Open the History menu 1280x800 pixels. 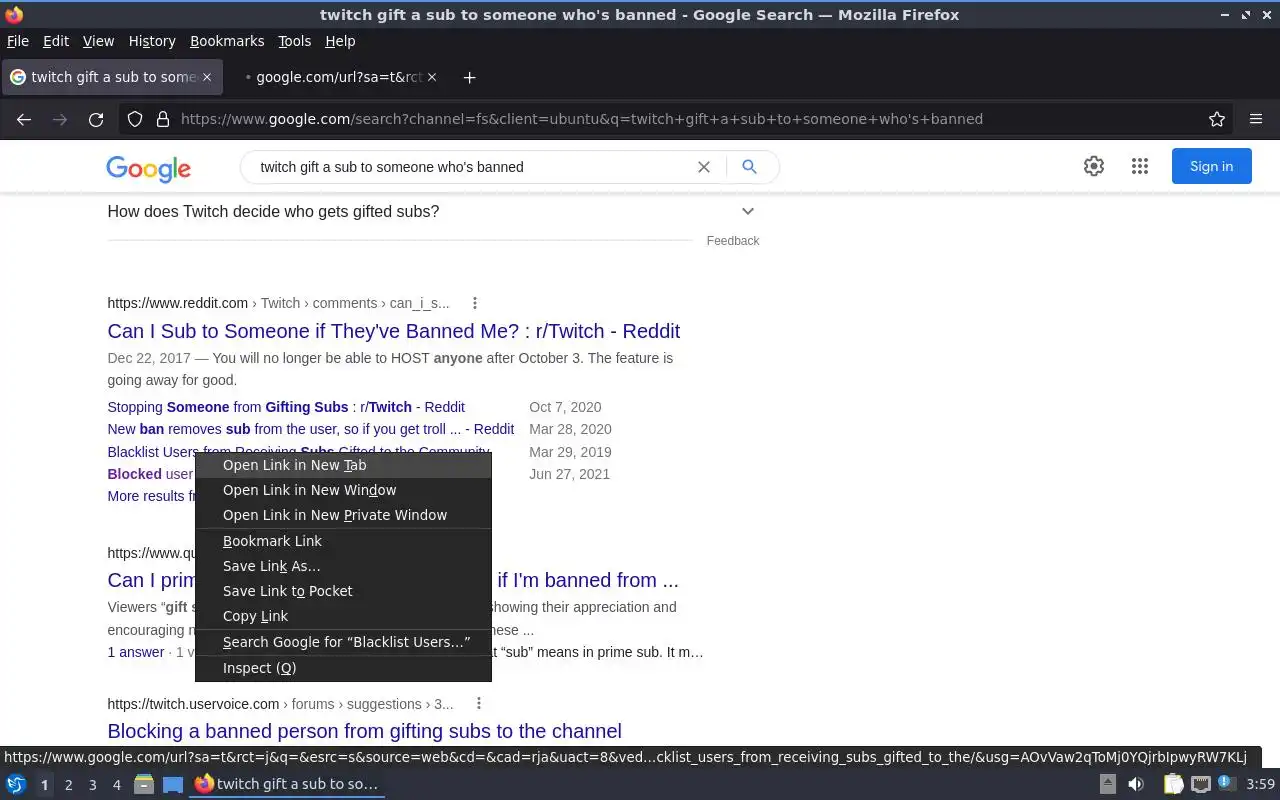152,41
